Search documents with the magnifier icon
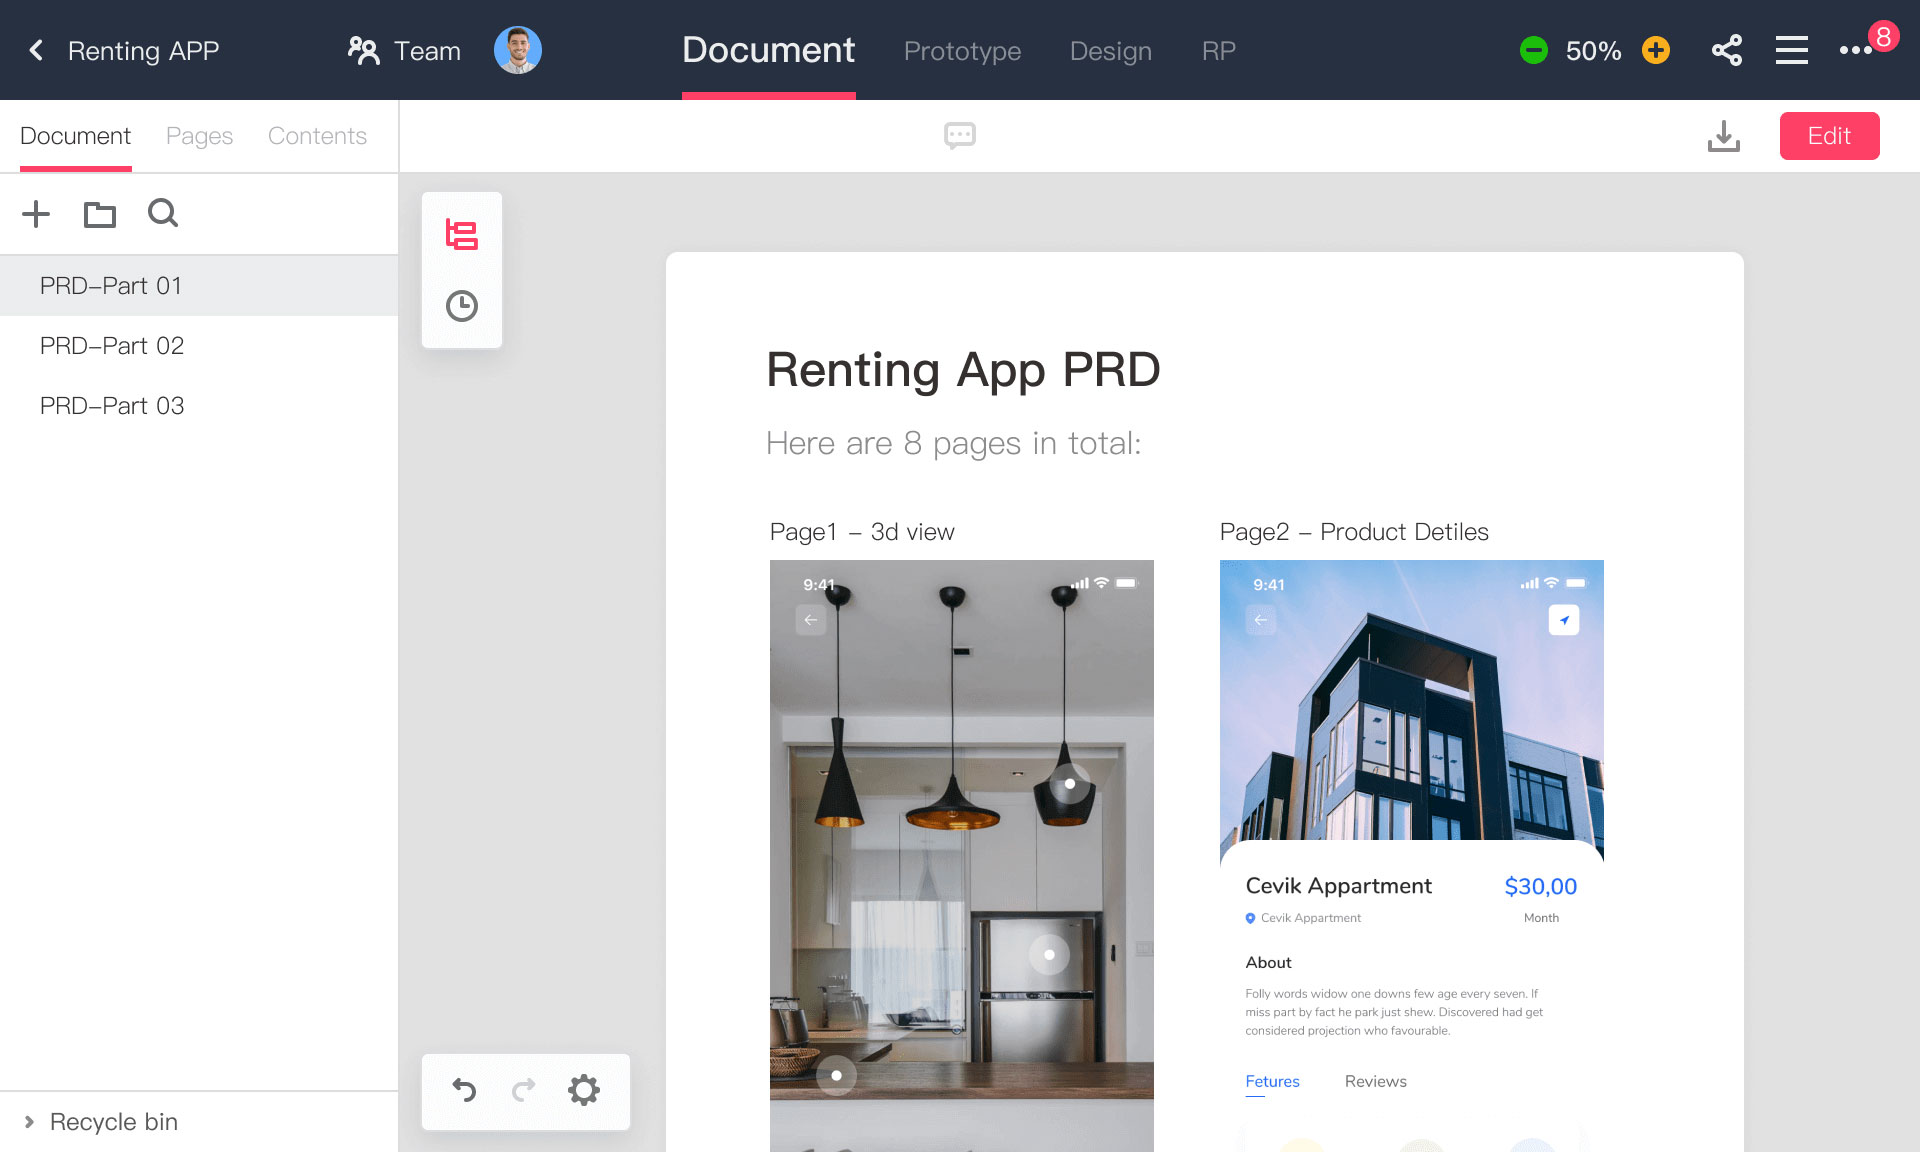 coord(163,213)
